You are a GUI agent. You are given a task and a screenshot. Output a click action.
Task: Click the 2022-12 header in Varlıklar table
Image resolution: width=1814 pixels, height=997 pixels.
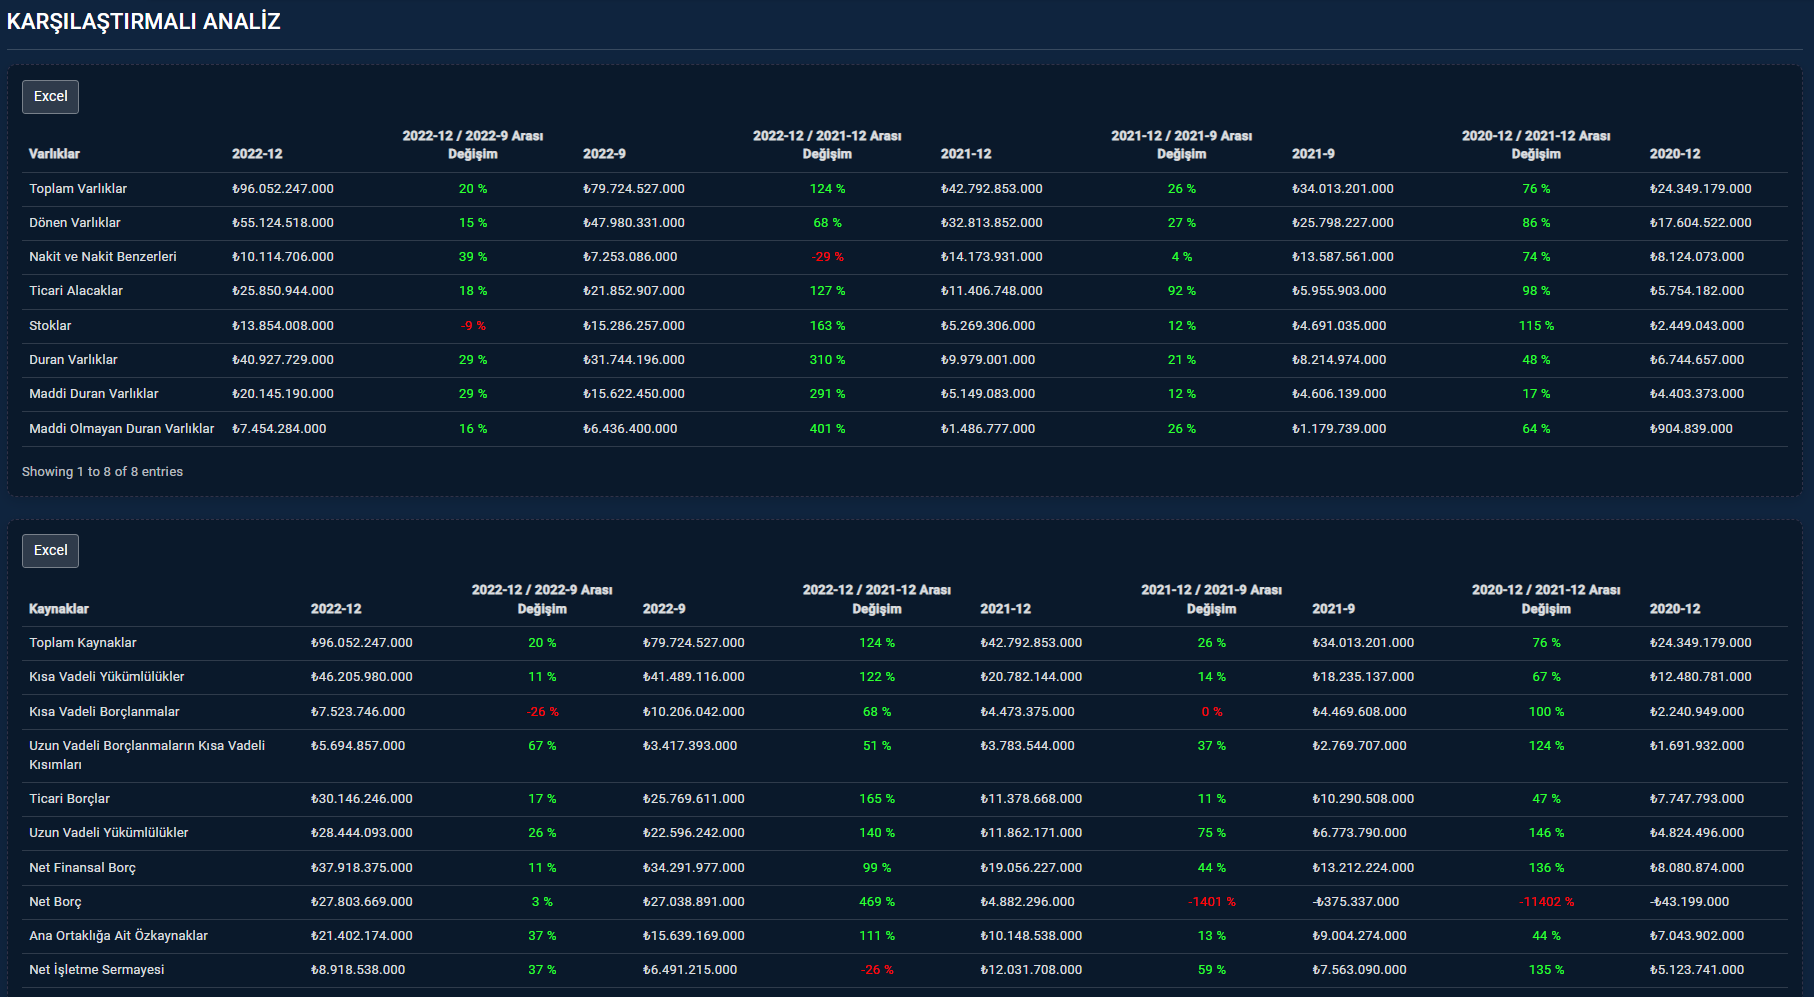click(257, 154)
